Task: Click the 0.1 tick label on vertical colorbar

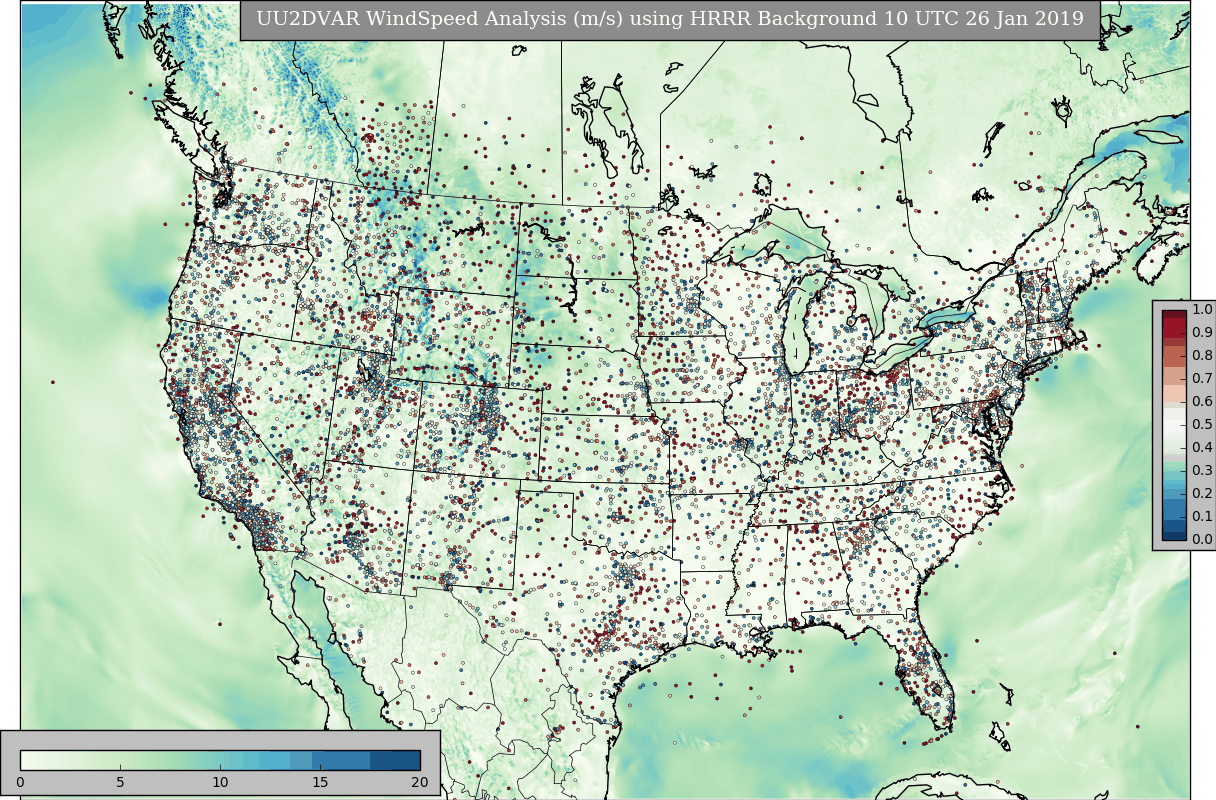Action: pos(1201,517)
